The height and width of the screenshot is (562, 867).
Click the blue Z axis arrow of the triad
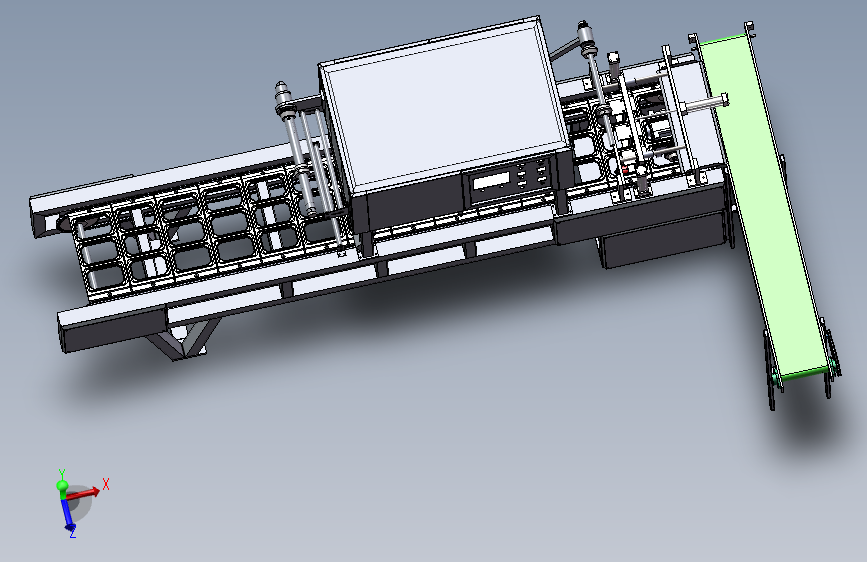[68, 514]
